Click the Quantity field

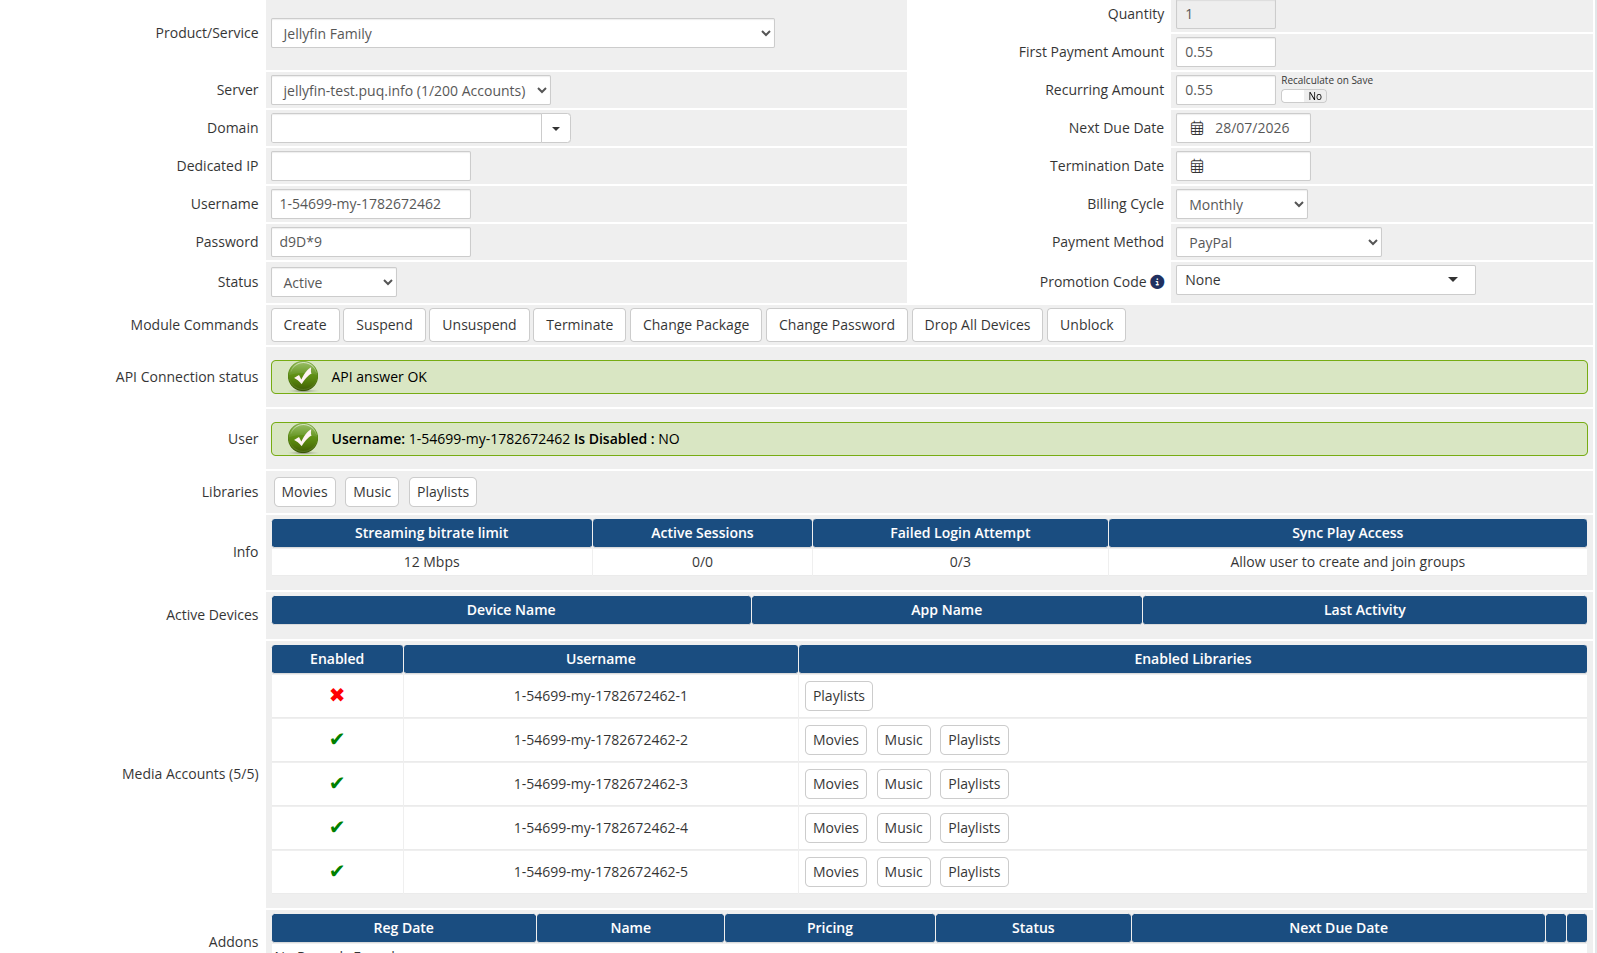pyautogui.click(x=1225, y=14)
